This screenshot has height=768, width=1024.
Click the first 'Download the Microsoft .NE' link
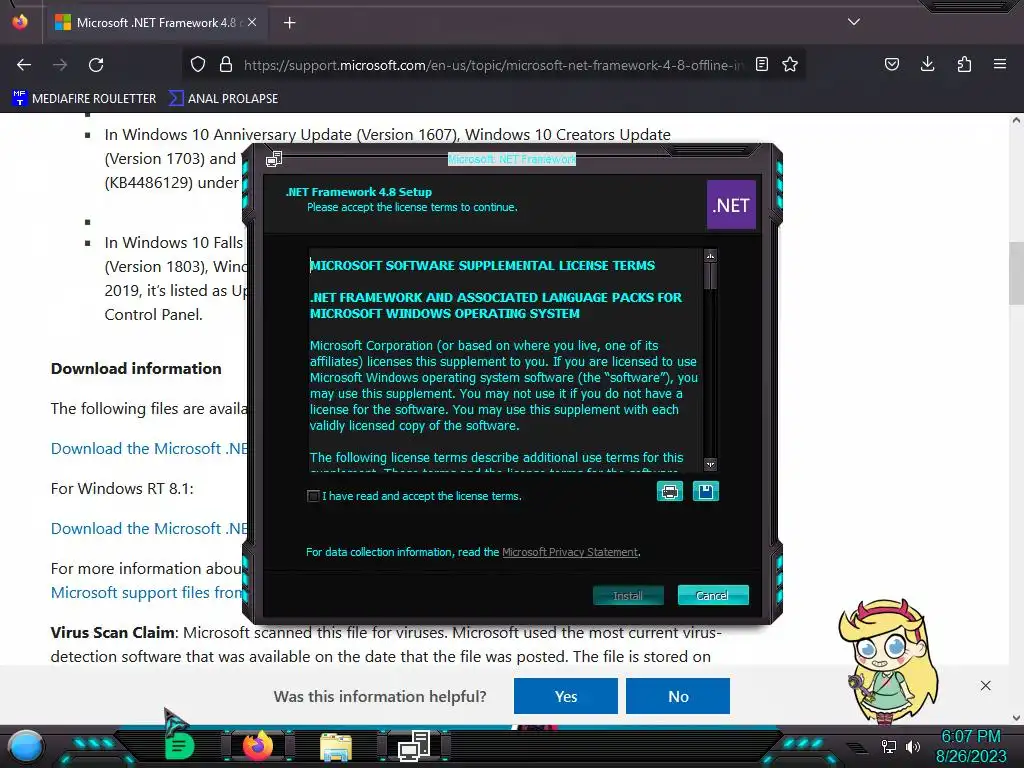tap(149, 449)
